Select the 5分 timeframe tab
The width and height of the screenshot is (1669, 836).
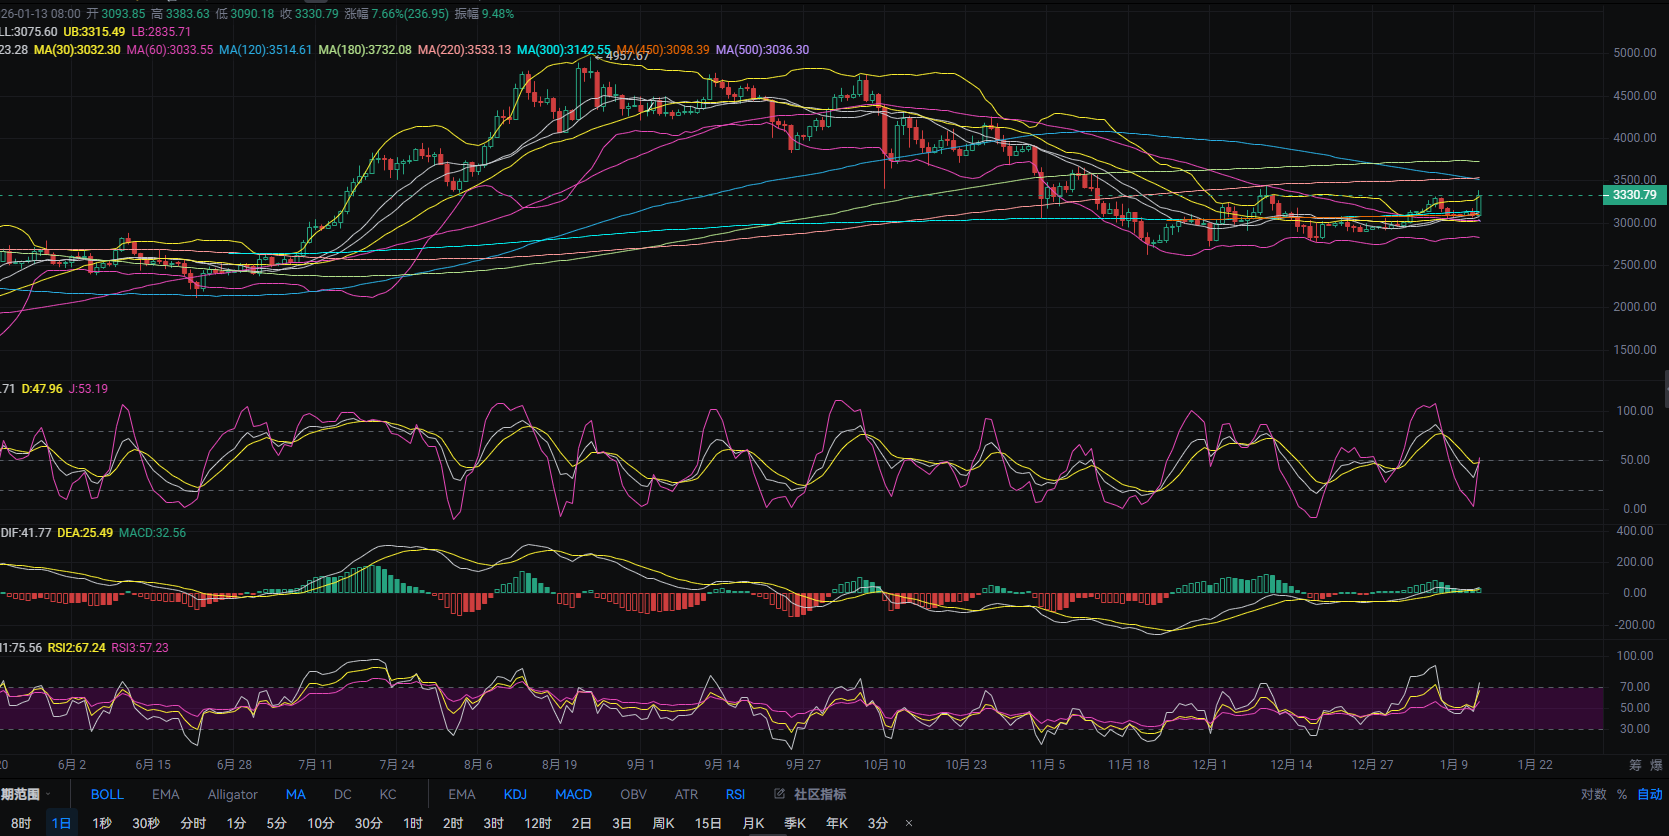tap(276, 823)
